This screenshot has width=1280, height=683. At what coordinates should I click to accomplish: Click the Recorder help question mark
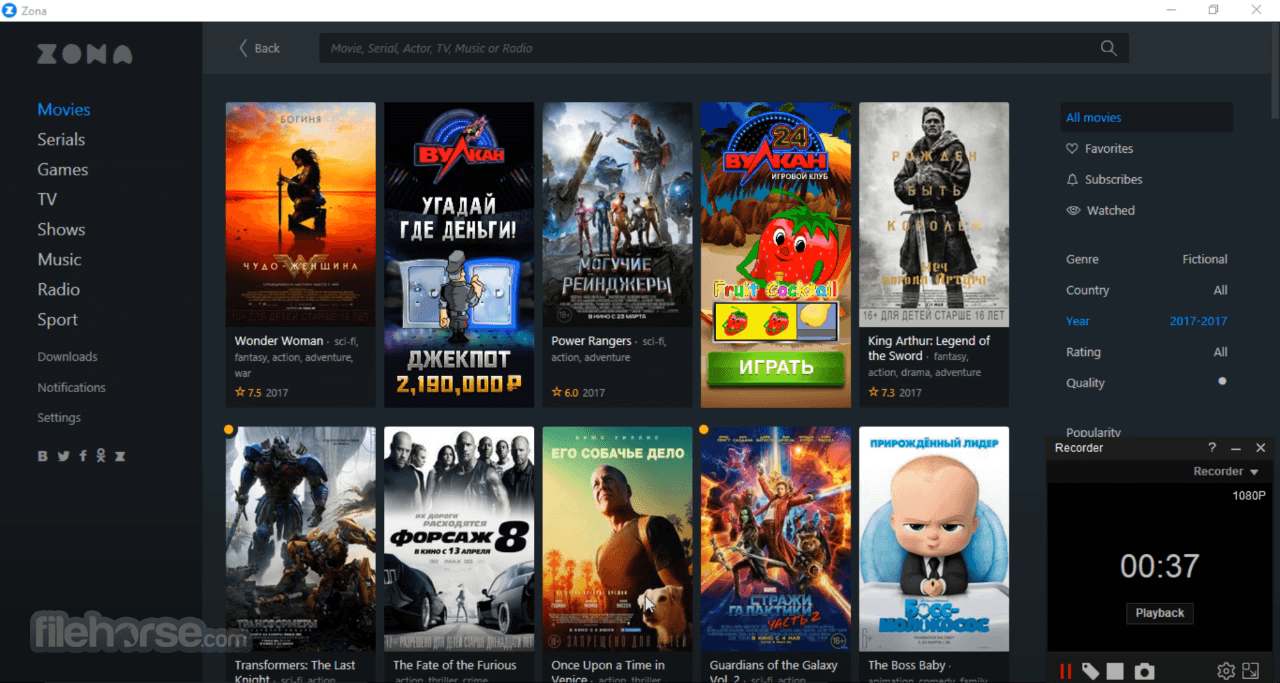click(1212, 448)
